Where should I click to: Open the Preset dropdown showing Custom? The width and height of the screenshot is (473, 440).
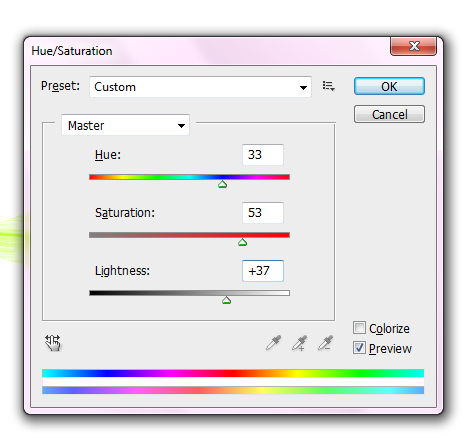[x=200, y=87]
